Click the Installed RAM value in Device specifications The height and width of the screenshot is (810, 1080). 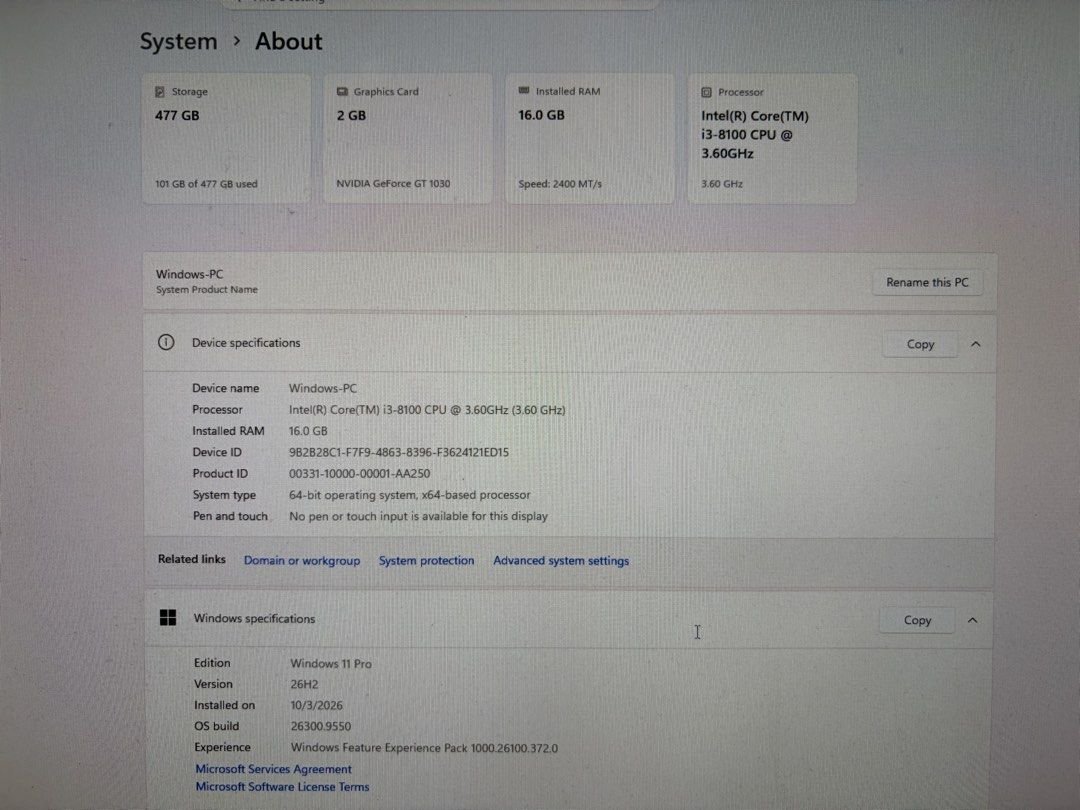coord(308,431)
